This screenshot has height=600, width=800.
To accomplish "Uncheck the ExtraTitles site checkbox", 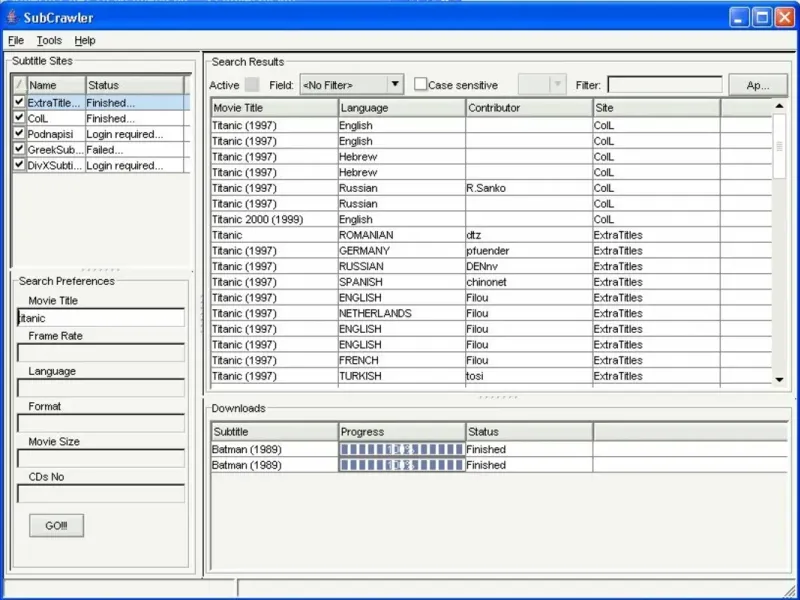I will pyautogui.click(x=19, y=102).
